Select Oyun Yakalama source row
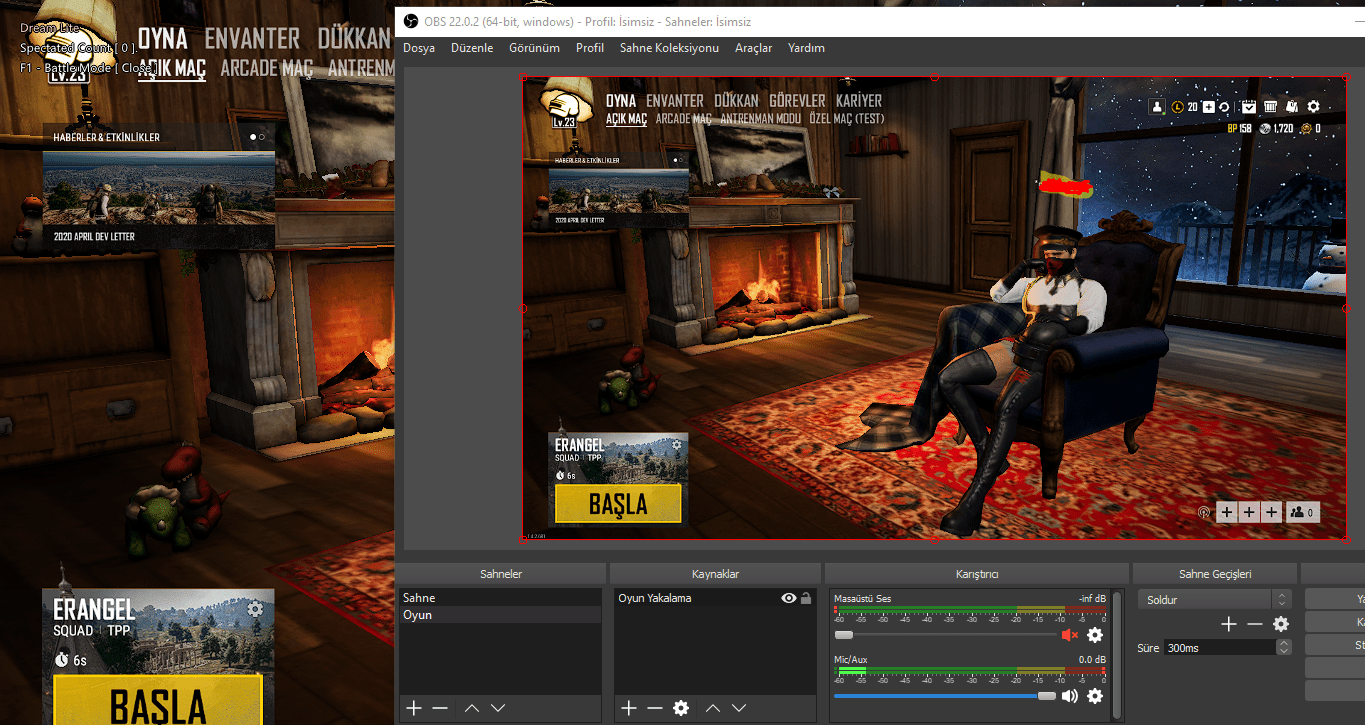This screenshot has height=725, width=1365. [715, 598]
